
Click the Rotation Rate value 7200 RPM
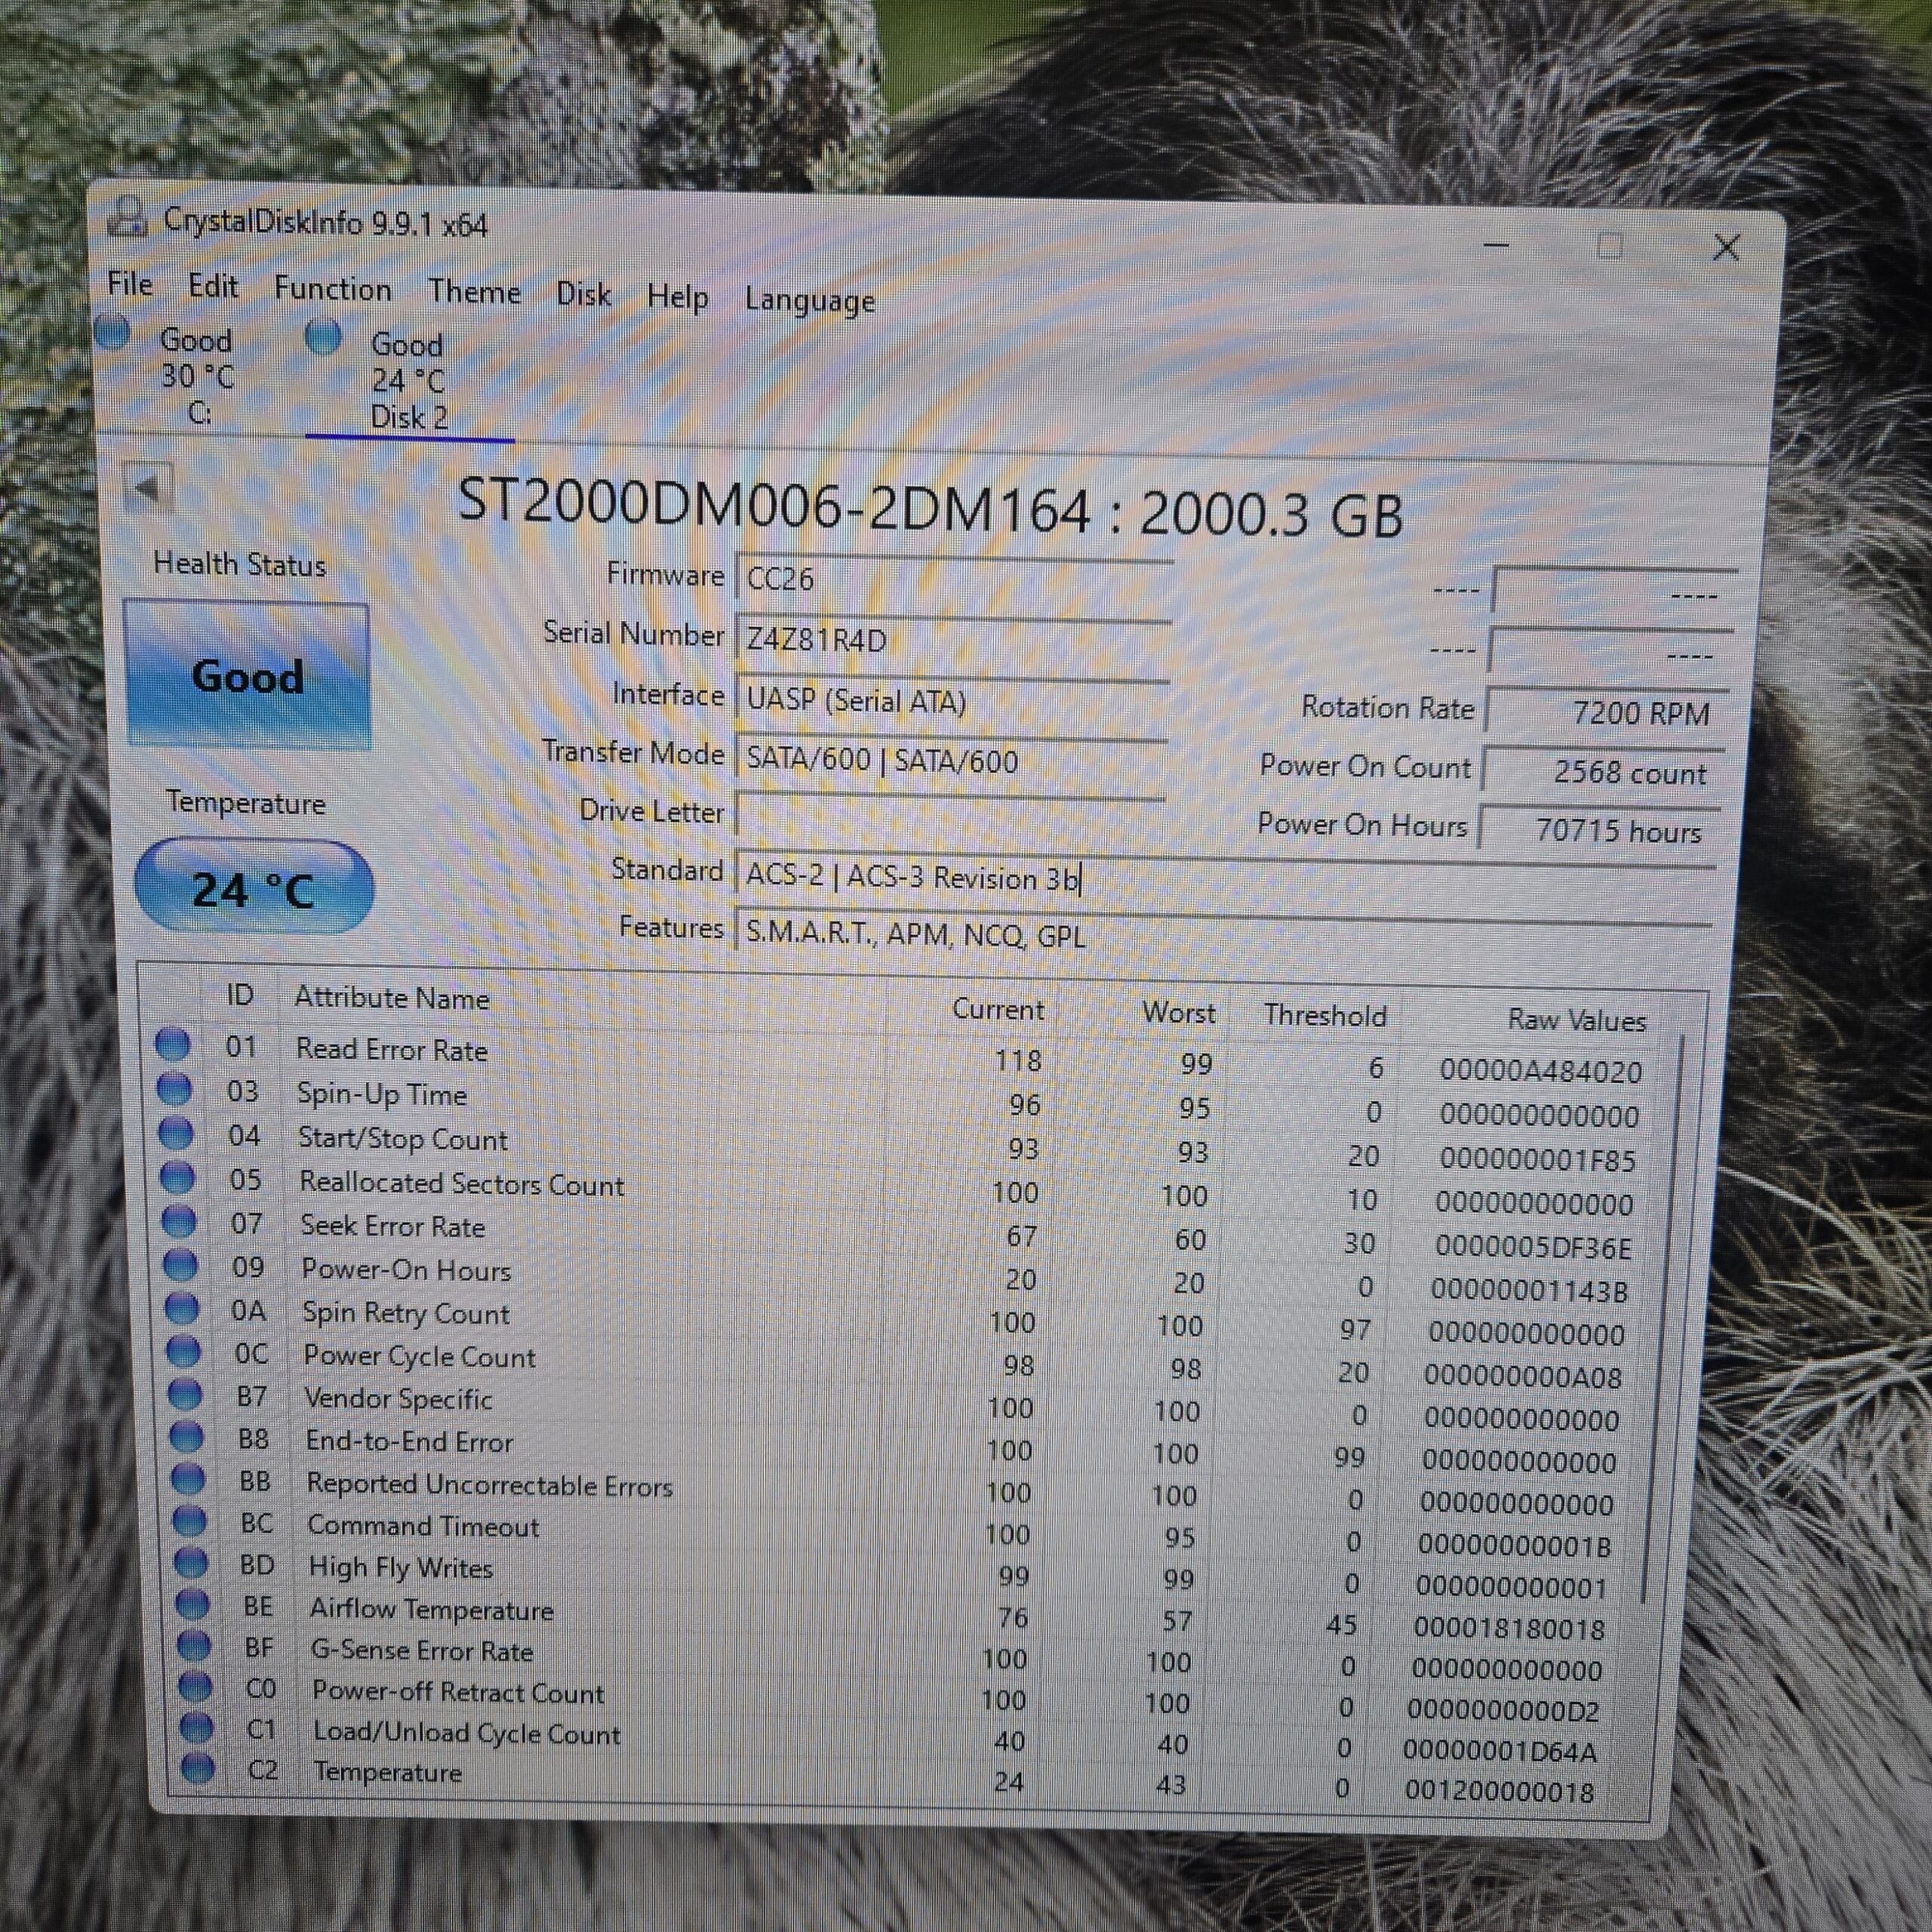point(1608,711)
